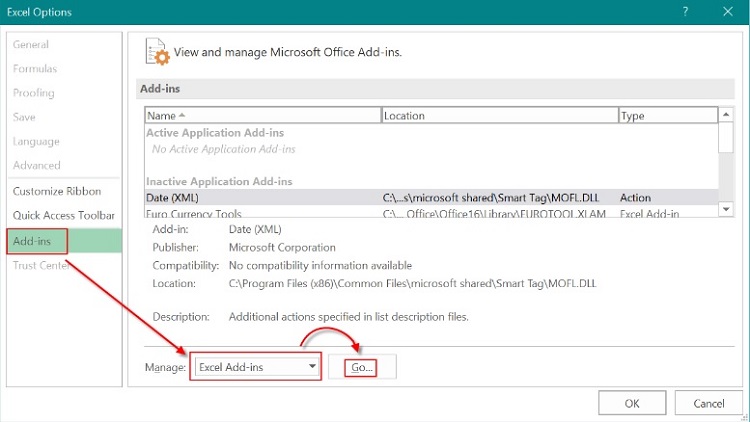Image resolution: width=750 pixels, height=422 pixels.
Task: Click the list scrollbar up arrow
Action: click(x=726, y=114)
